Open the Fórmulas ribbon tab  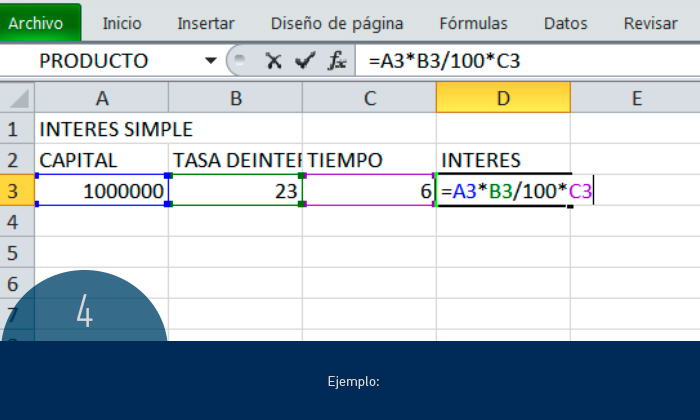point(473,23)
